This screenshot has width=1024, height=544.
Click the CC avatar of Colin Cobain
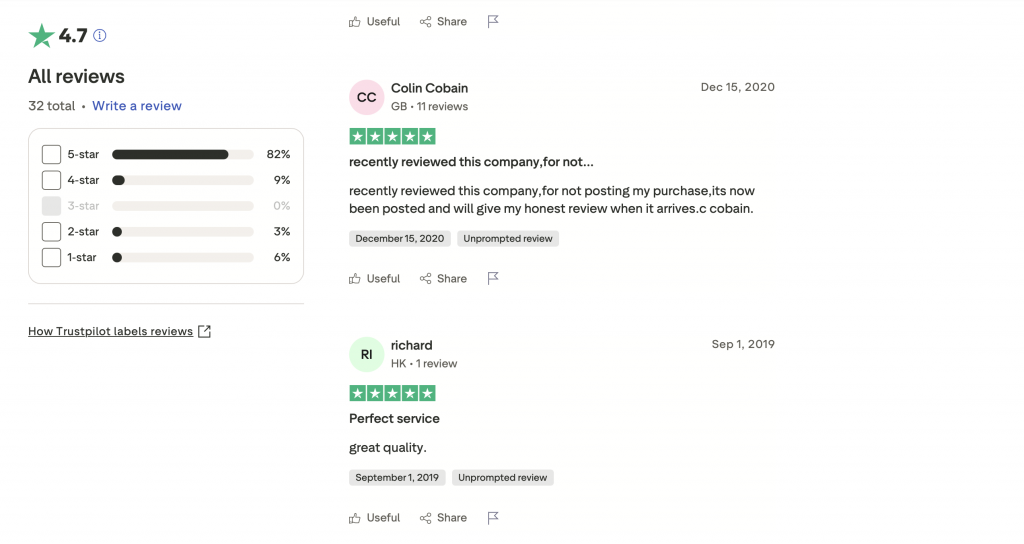point(367,97)
